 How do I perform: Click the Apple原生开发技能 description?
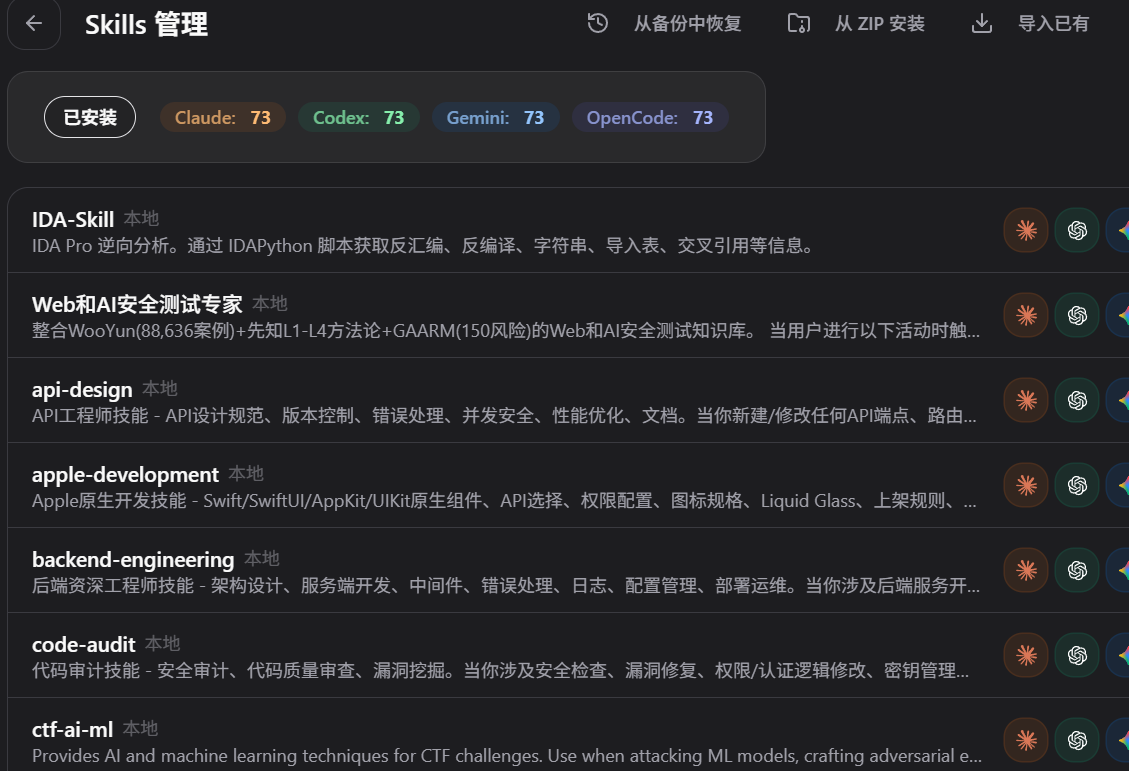click(504, 501)
